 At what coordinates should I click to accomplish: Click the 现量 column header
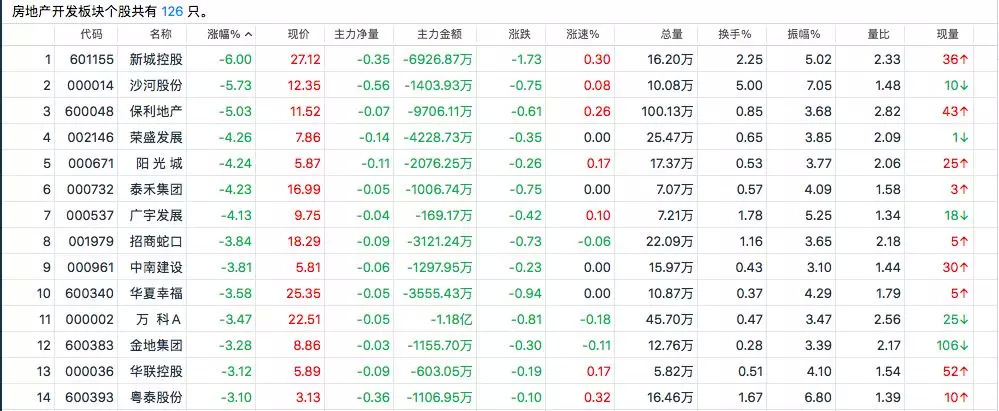point(950,34)
